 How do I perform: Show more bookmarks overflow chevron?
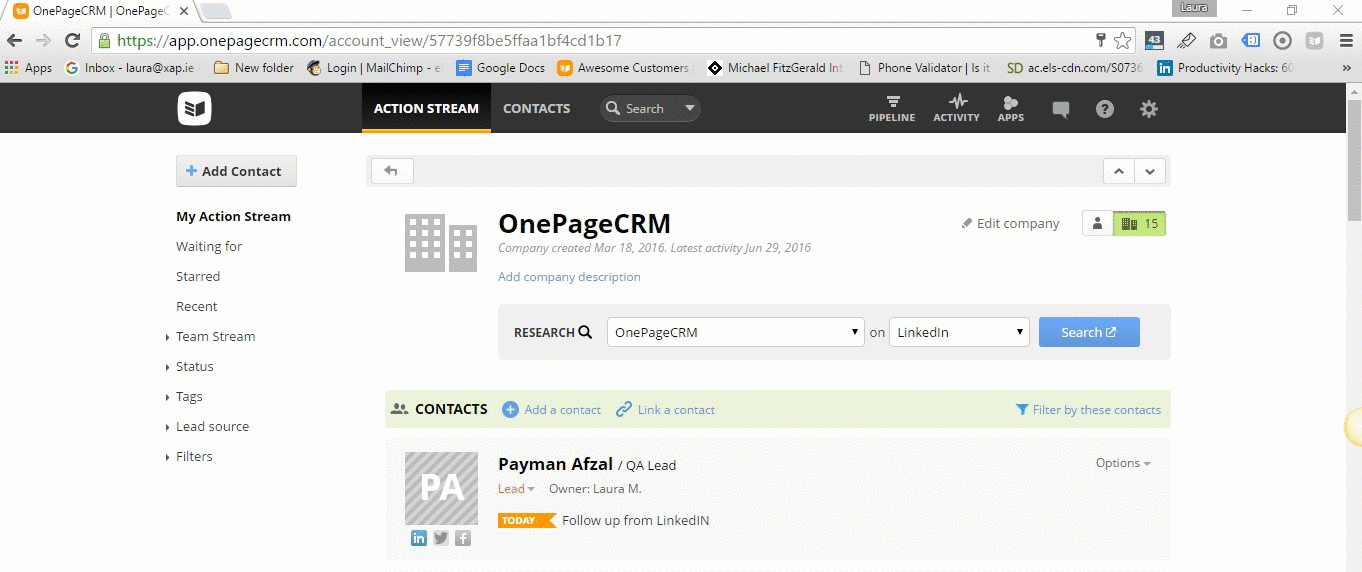click(x=1346, y=68)
